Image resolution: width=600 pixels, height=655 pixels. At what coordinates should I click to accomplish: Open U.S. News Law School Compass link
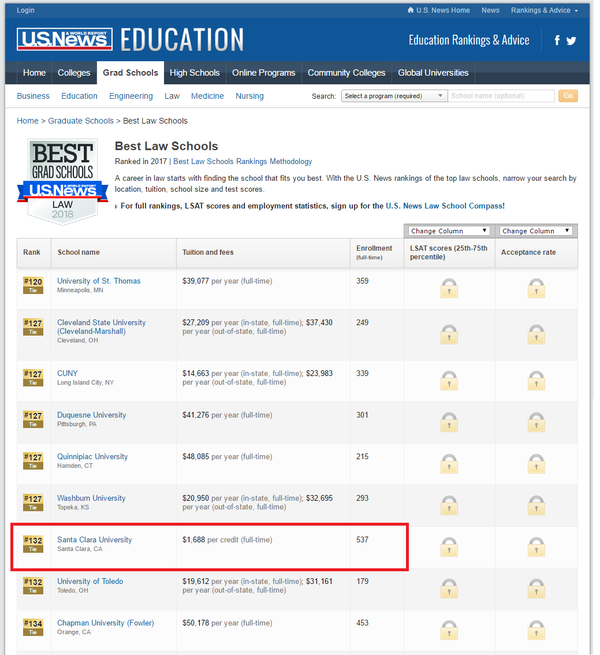tap(444, 206)
